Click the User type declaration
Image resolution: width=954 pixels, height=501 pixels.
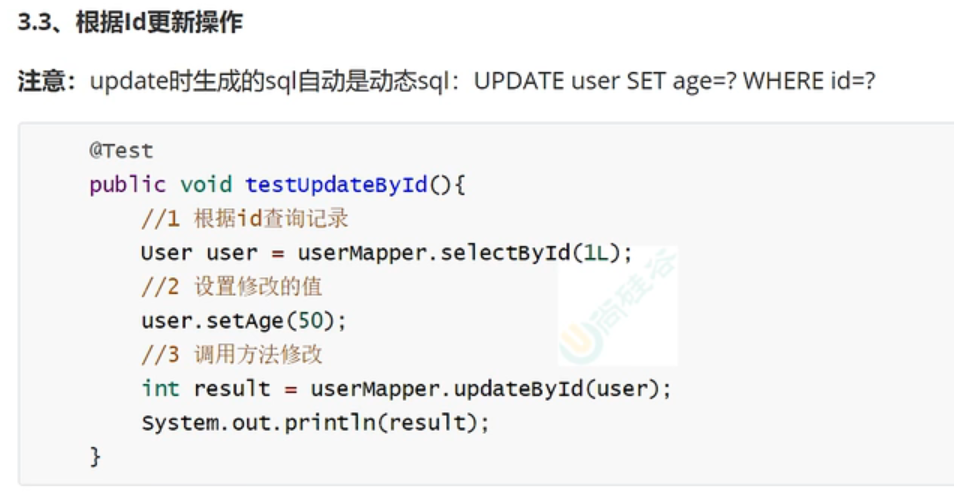(166, 253)
